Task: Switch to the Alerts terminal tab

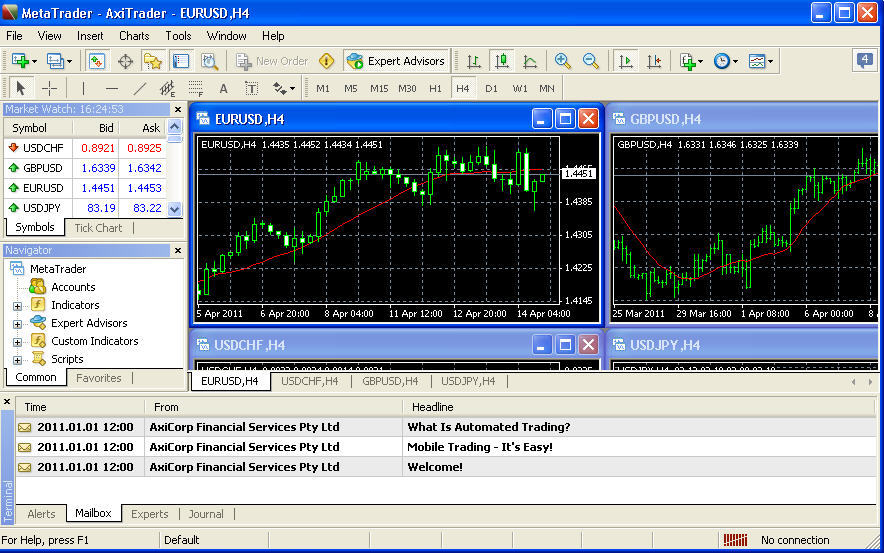Action: coord(41,514)
